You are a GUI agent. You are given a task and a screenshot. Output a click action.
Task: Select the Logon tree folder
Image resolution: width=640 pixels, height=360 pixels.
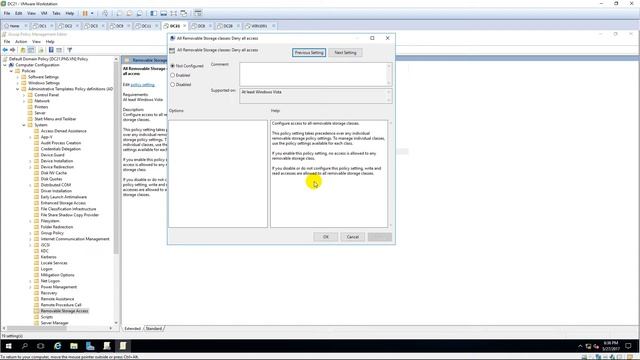(46, 269)
